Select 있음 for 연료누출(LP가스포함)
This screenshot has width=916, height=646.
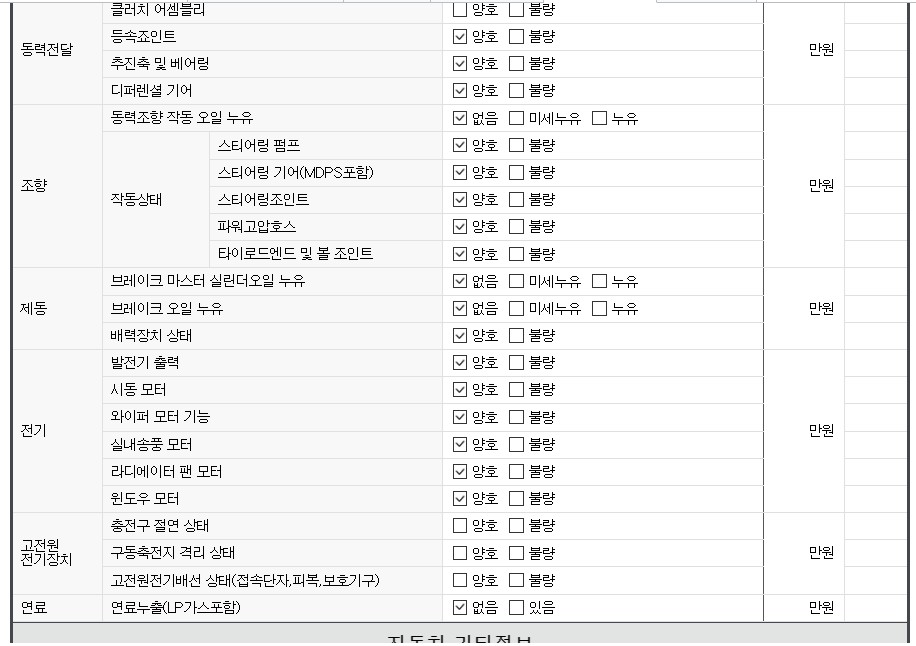click(x=516, y=607)
